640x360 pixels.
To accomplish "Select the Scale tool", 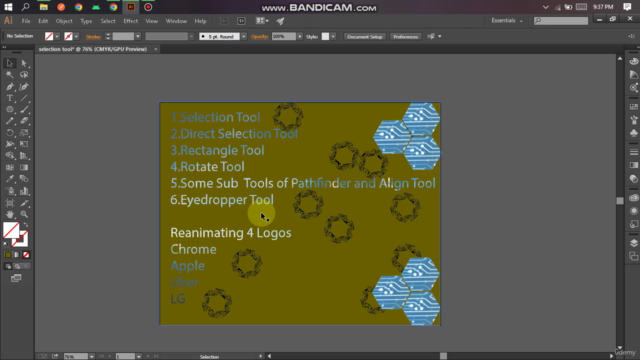I will pos(24,133).
